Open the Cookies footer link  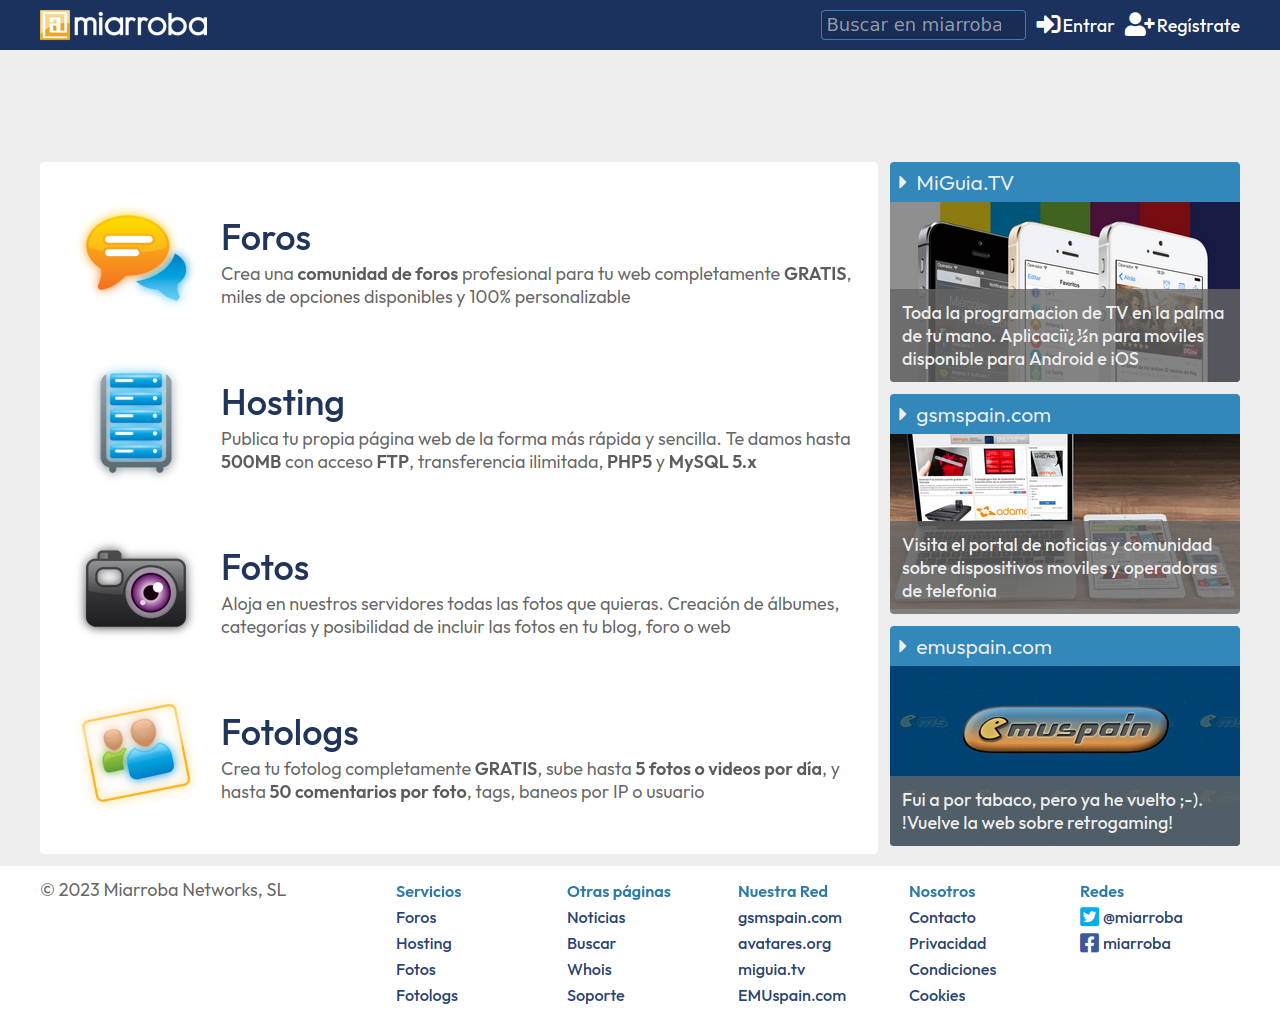click(937, 995)
